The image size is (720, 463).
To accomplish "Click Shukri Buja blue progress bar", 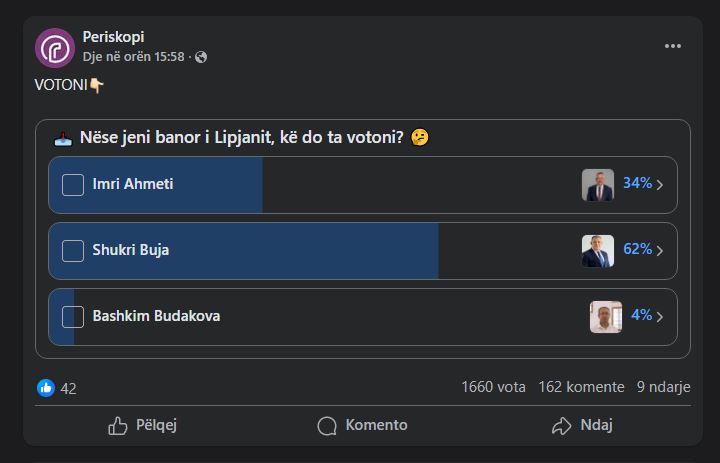I will (x=243, y=251).
